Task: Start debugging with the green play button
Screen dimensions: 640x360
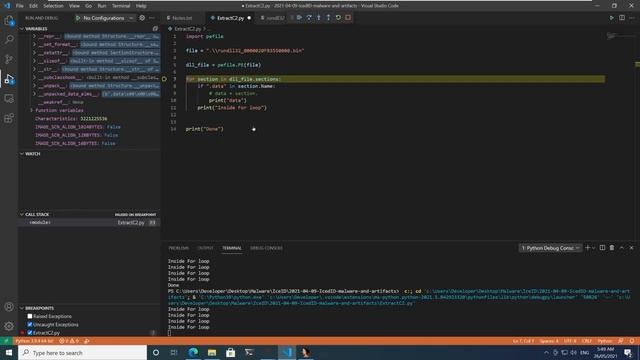Action: click(78, 18)
